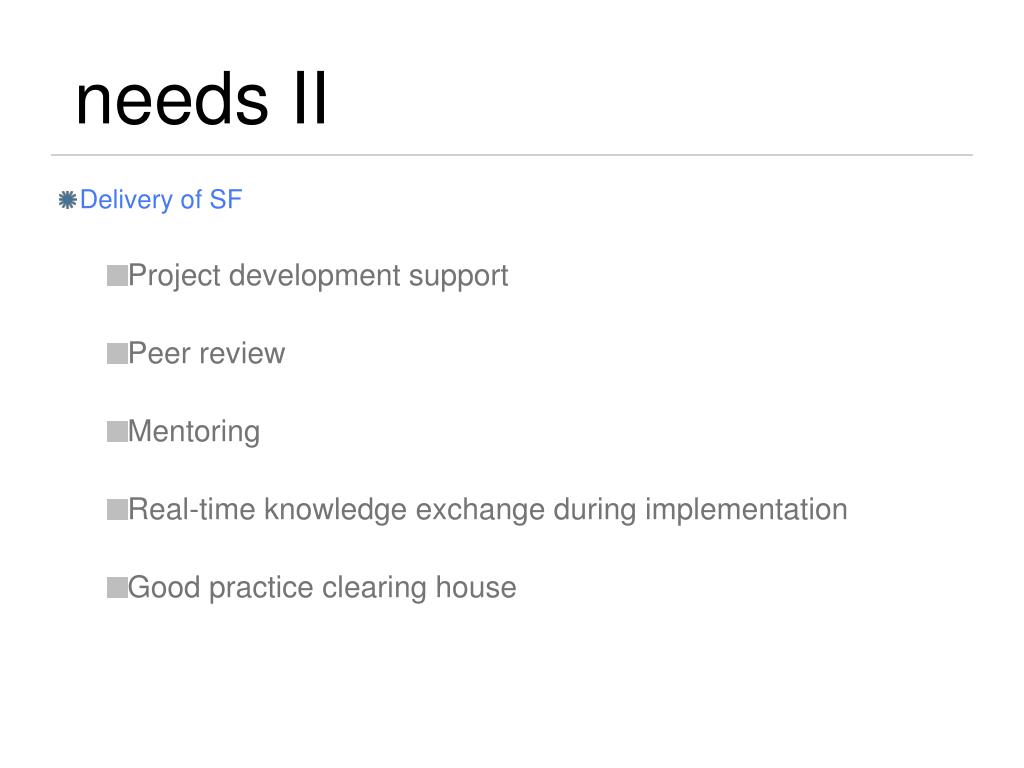Click the horizontal divider line under the title
Viewport: 1024px width, 768px height.
pyautogui.click(x=512, y=155)
